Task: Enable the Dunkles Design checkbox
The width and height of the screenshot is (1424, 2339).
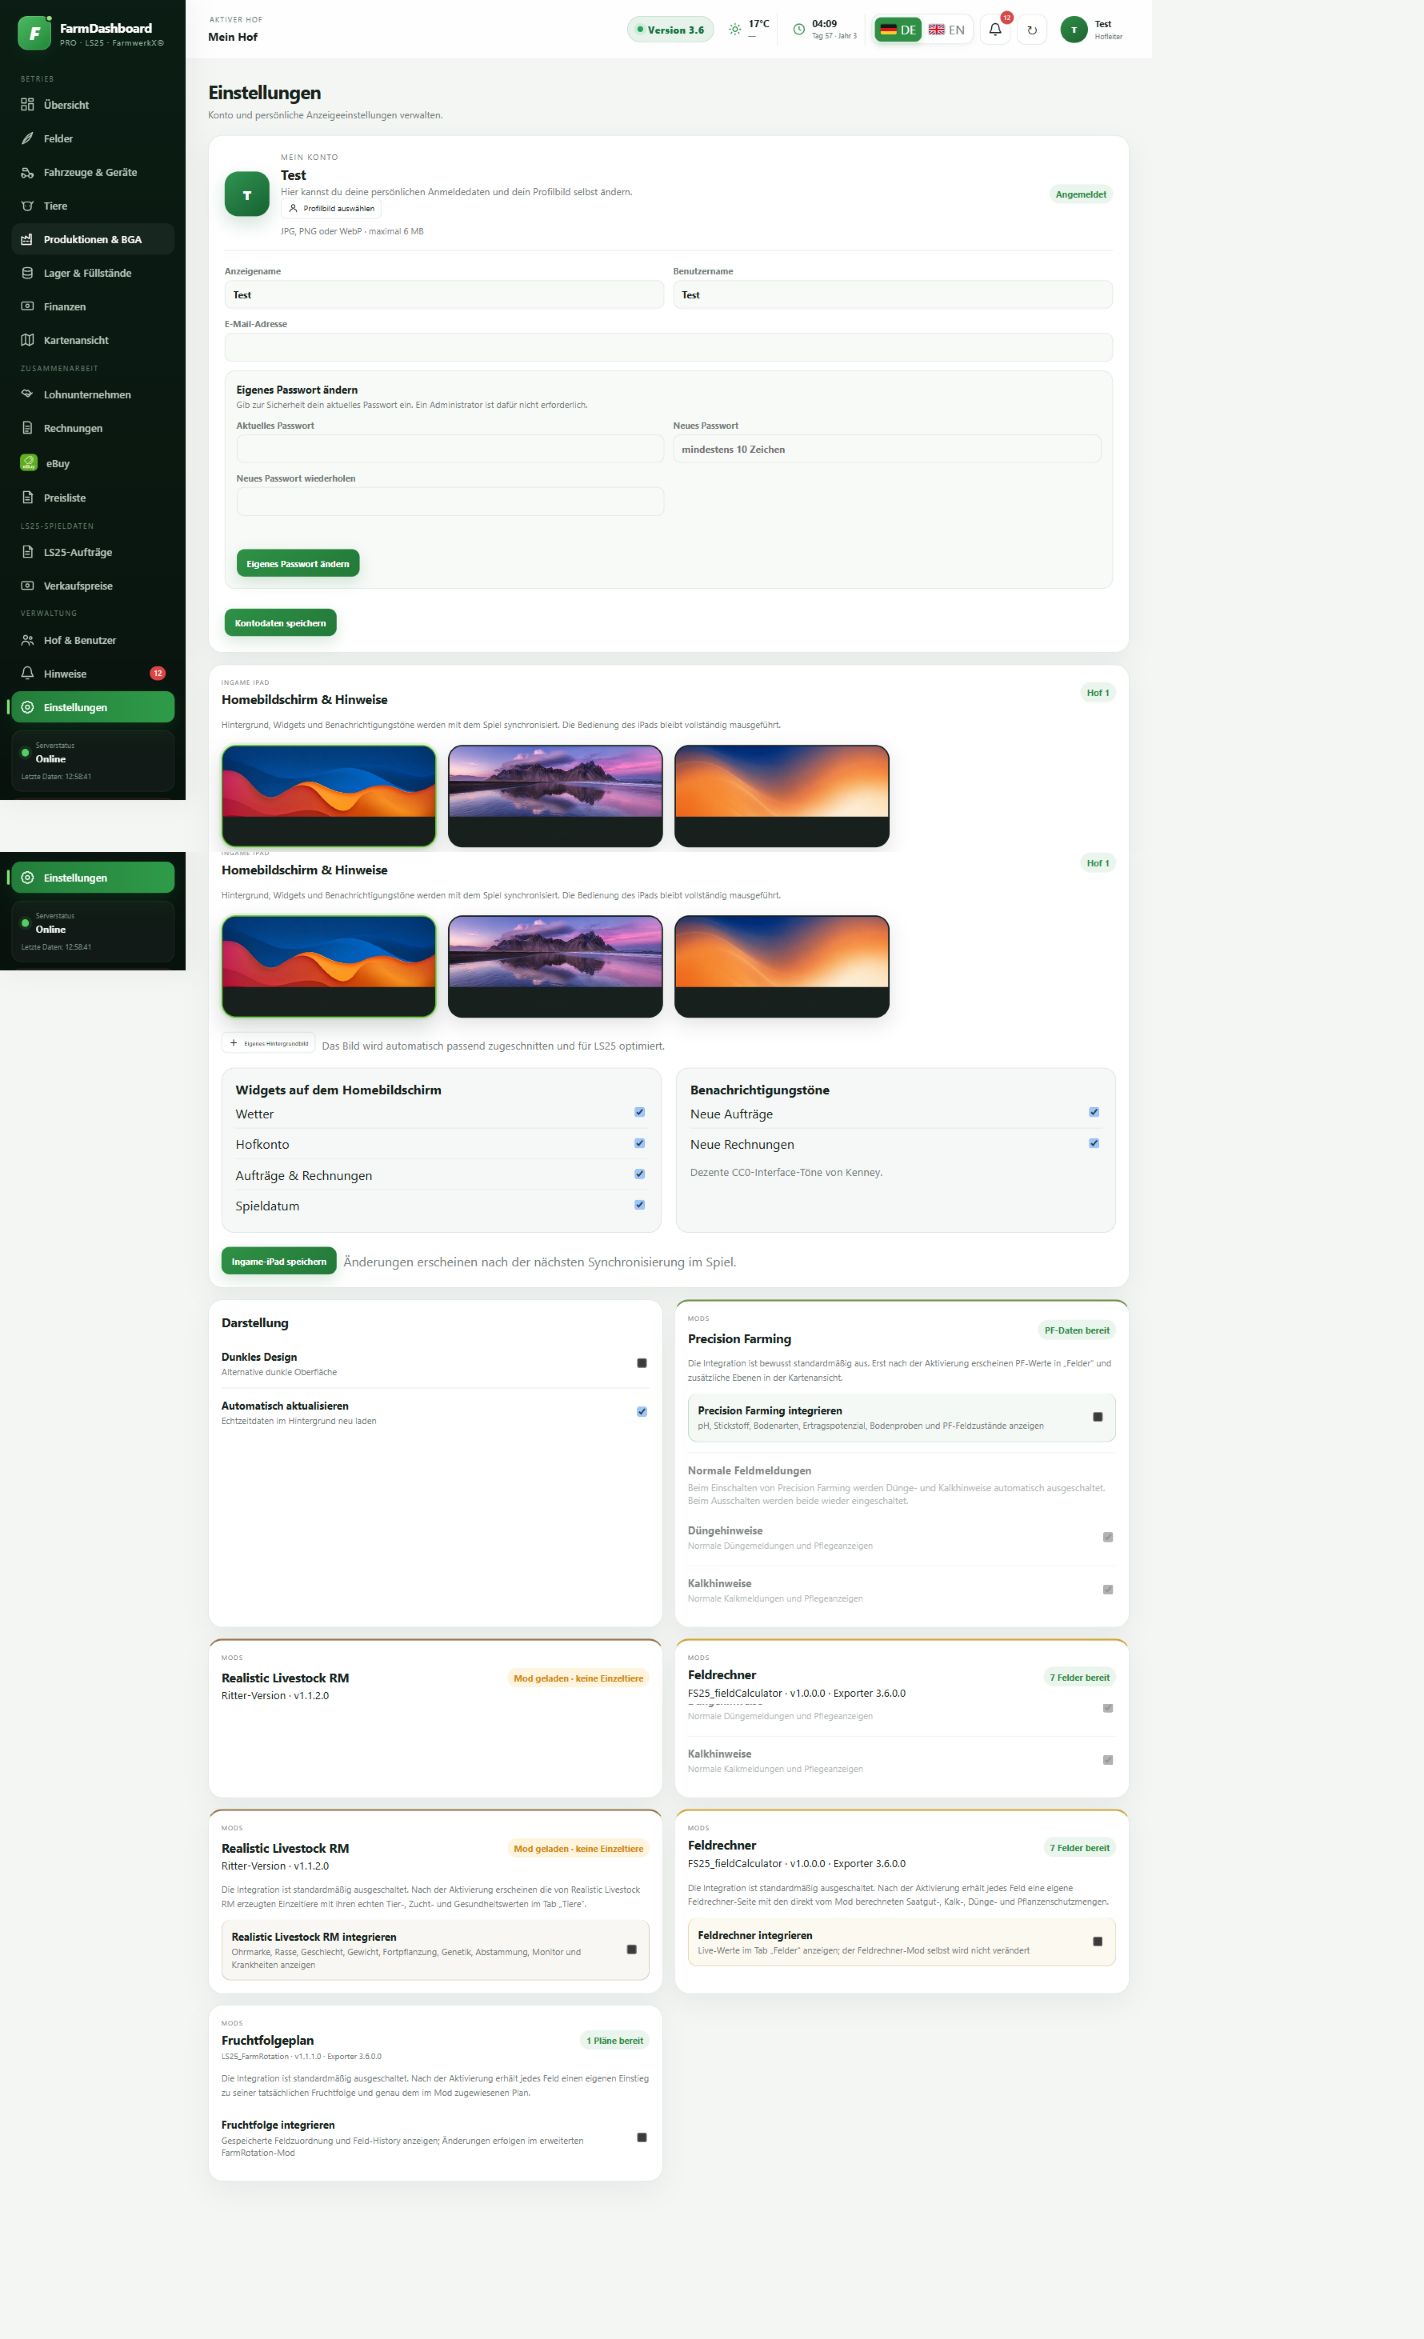Action: pos(642,1363)
